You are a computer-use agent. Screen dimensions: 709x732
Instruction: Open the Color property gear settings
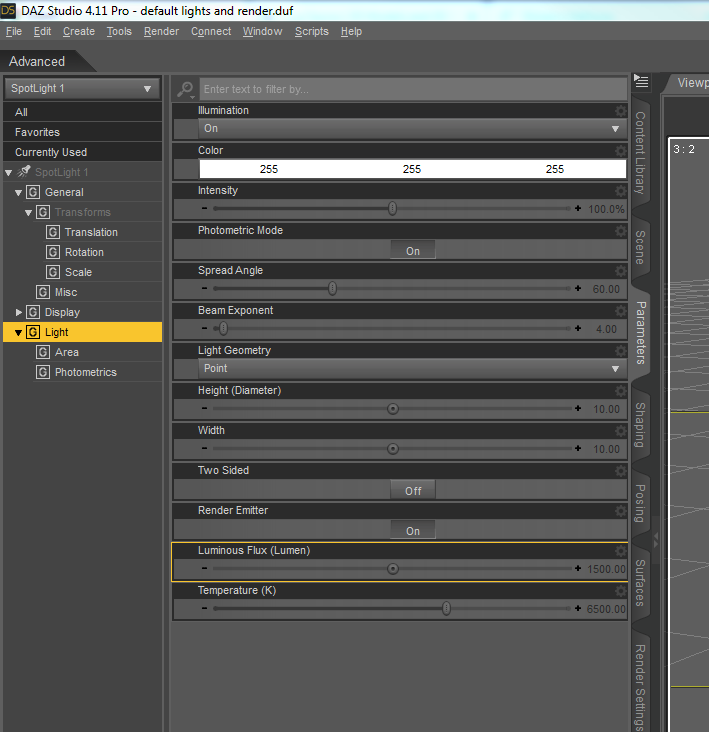(x=620, y=151)
